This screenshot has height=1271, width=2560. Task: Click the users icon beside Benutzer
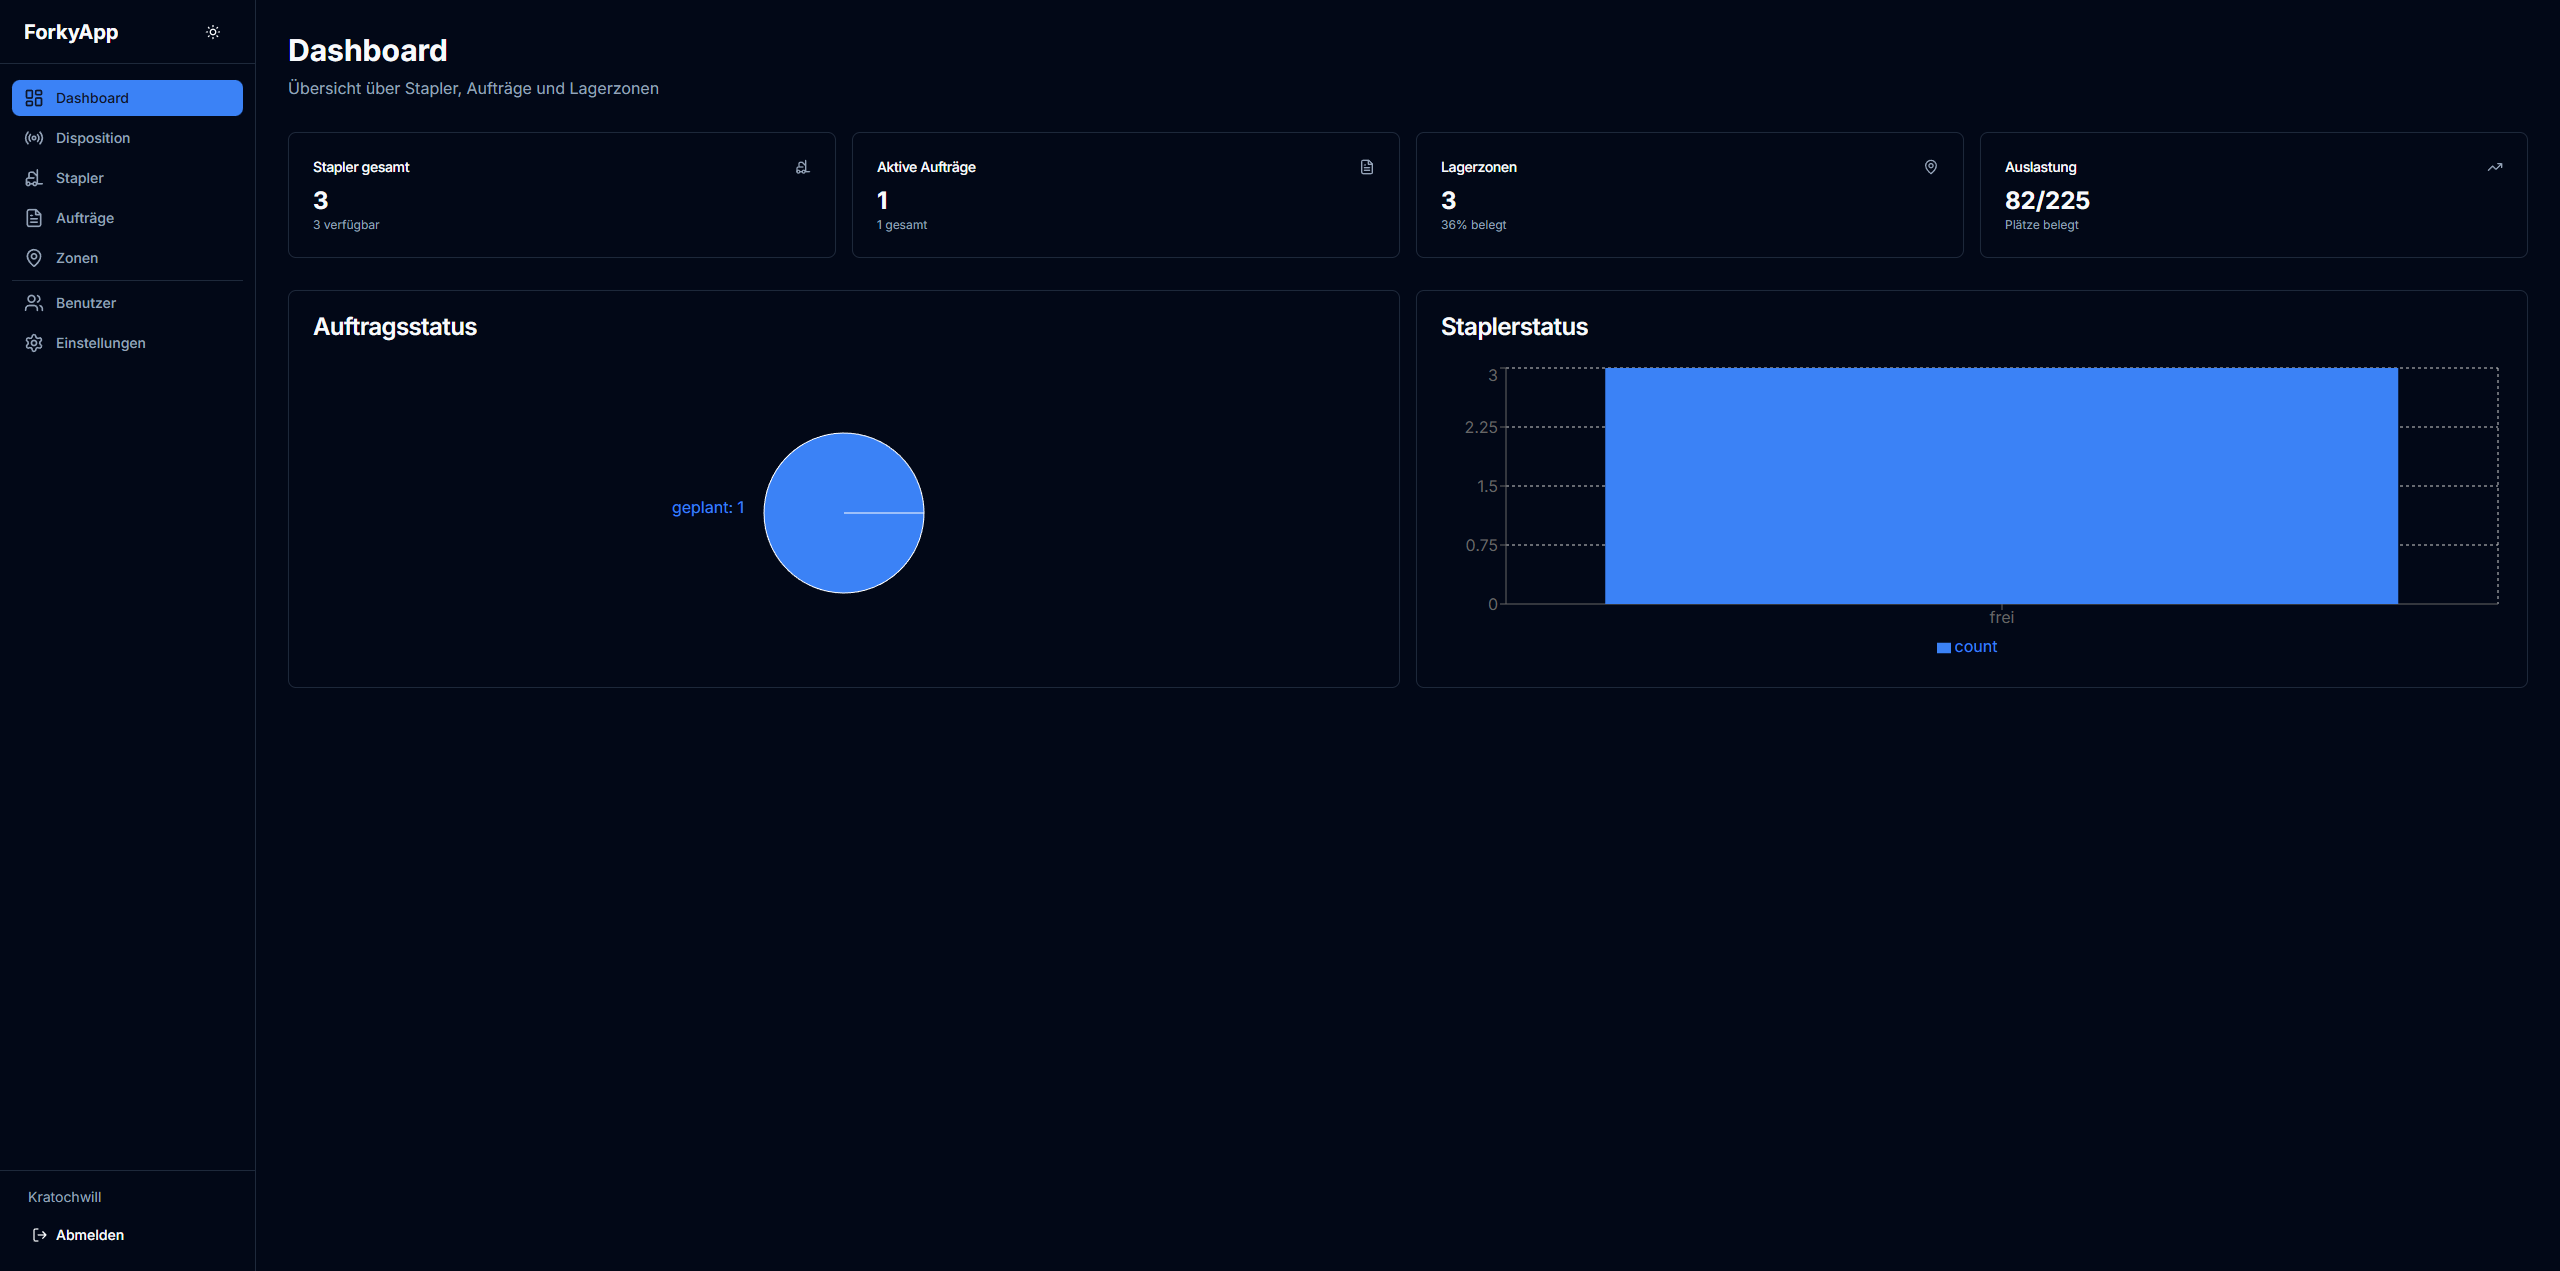33,302
